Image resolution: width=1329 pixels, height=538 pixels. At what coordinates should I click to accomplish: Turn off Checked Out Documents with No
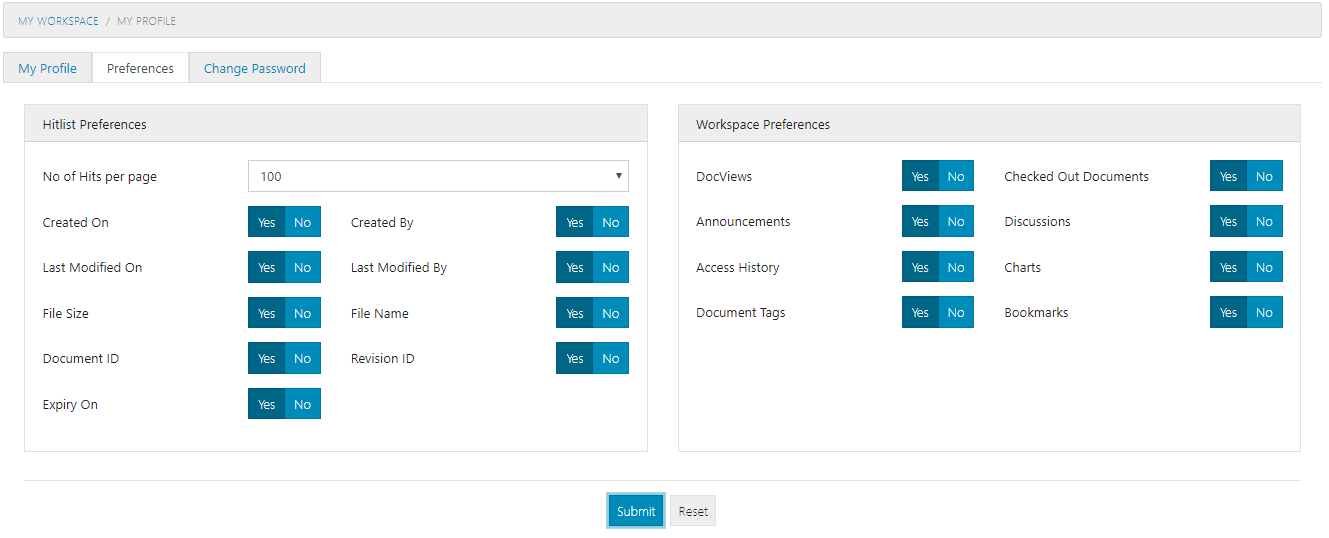[1264, 176]
